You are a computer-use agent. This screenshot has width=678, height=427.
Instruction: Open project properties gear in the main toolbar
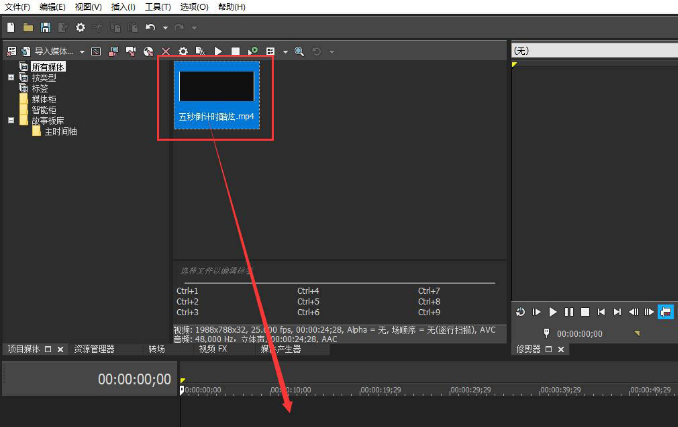point(80,28)
